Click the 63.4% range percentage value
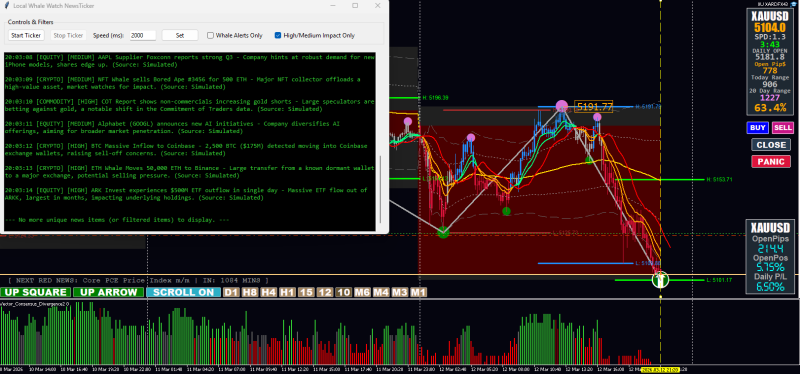Image resolution: width=800 pixels, height=374 pixels. [x=770, y=108]
